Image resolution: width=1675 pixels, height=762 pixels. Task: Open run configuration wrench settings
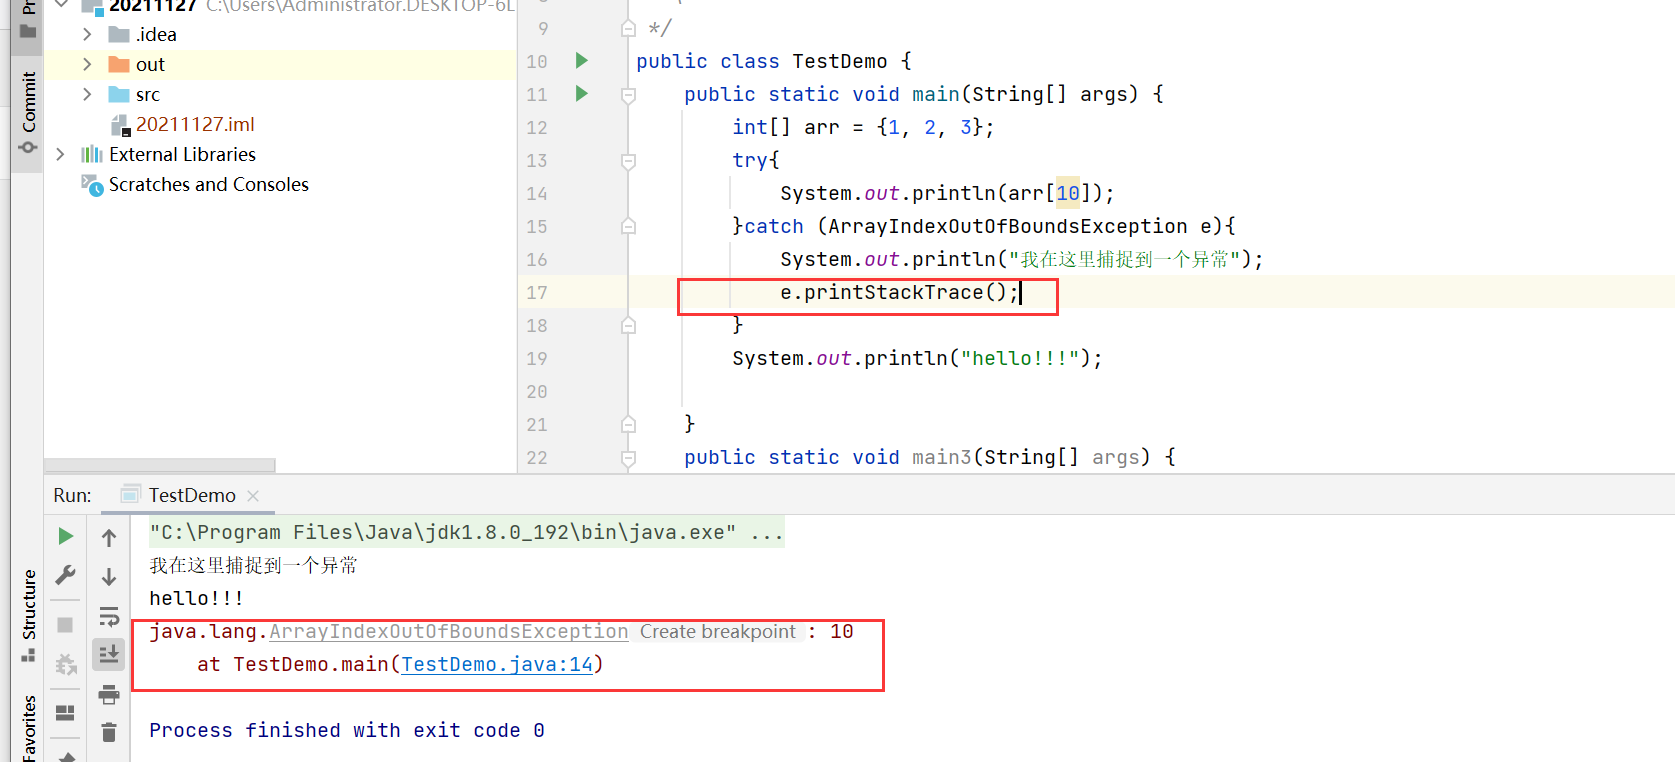click(65, 575)
